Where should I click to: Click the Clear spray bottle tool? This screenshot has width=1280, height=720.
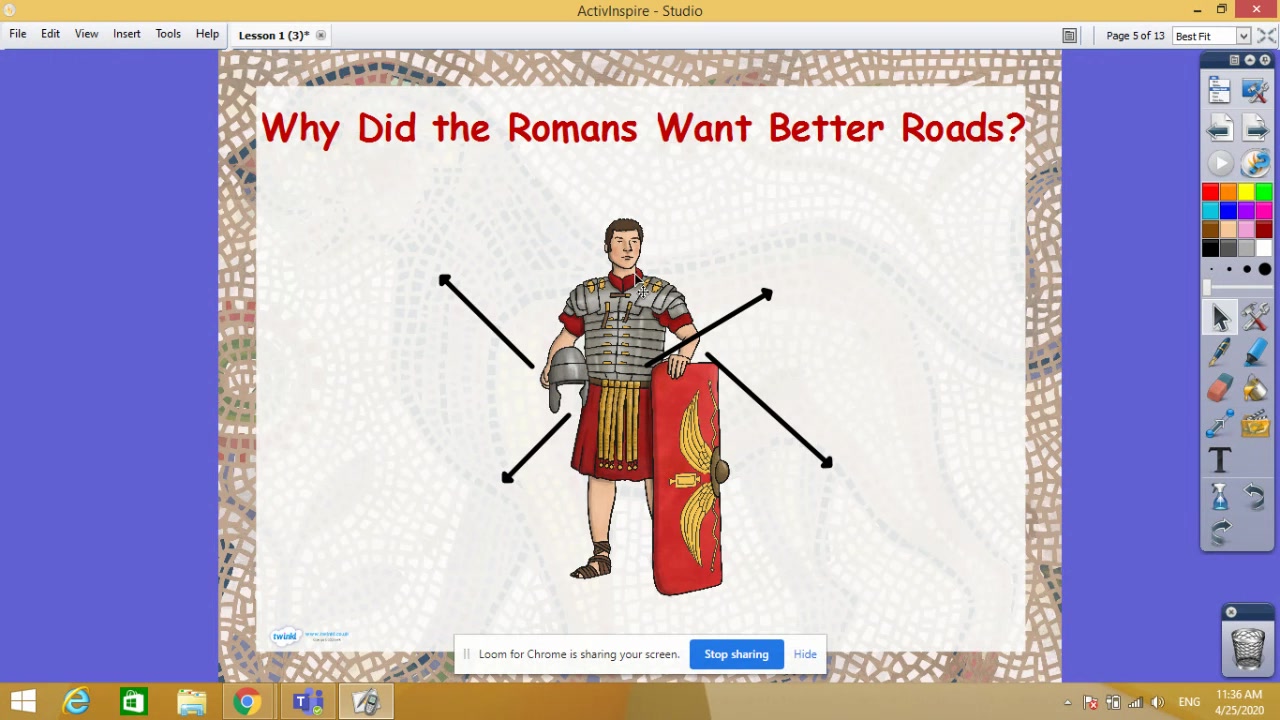(x=1219, y=496)
